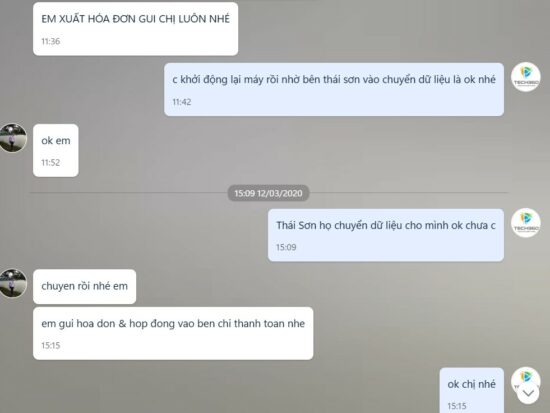This screenshot has height=413, width=550.
Task: Select message 'c khởi động lại máy rồi nhờ bên thái sơn'
Action: (x=334, y=89)
